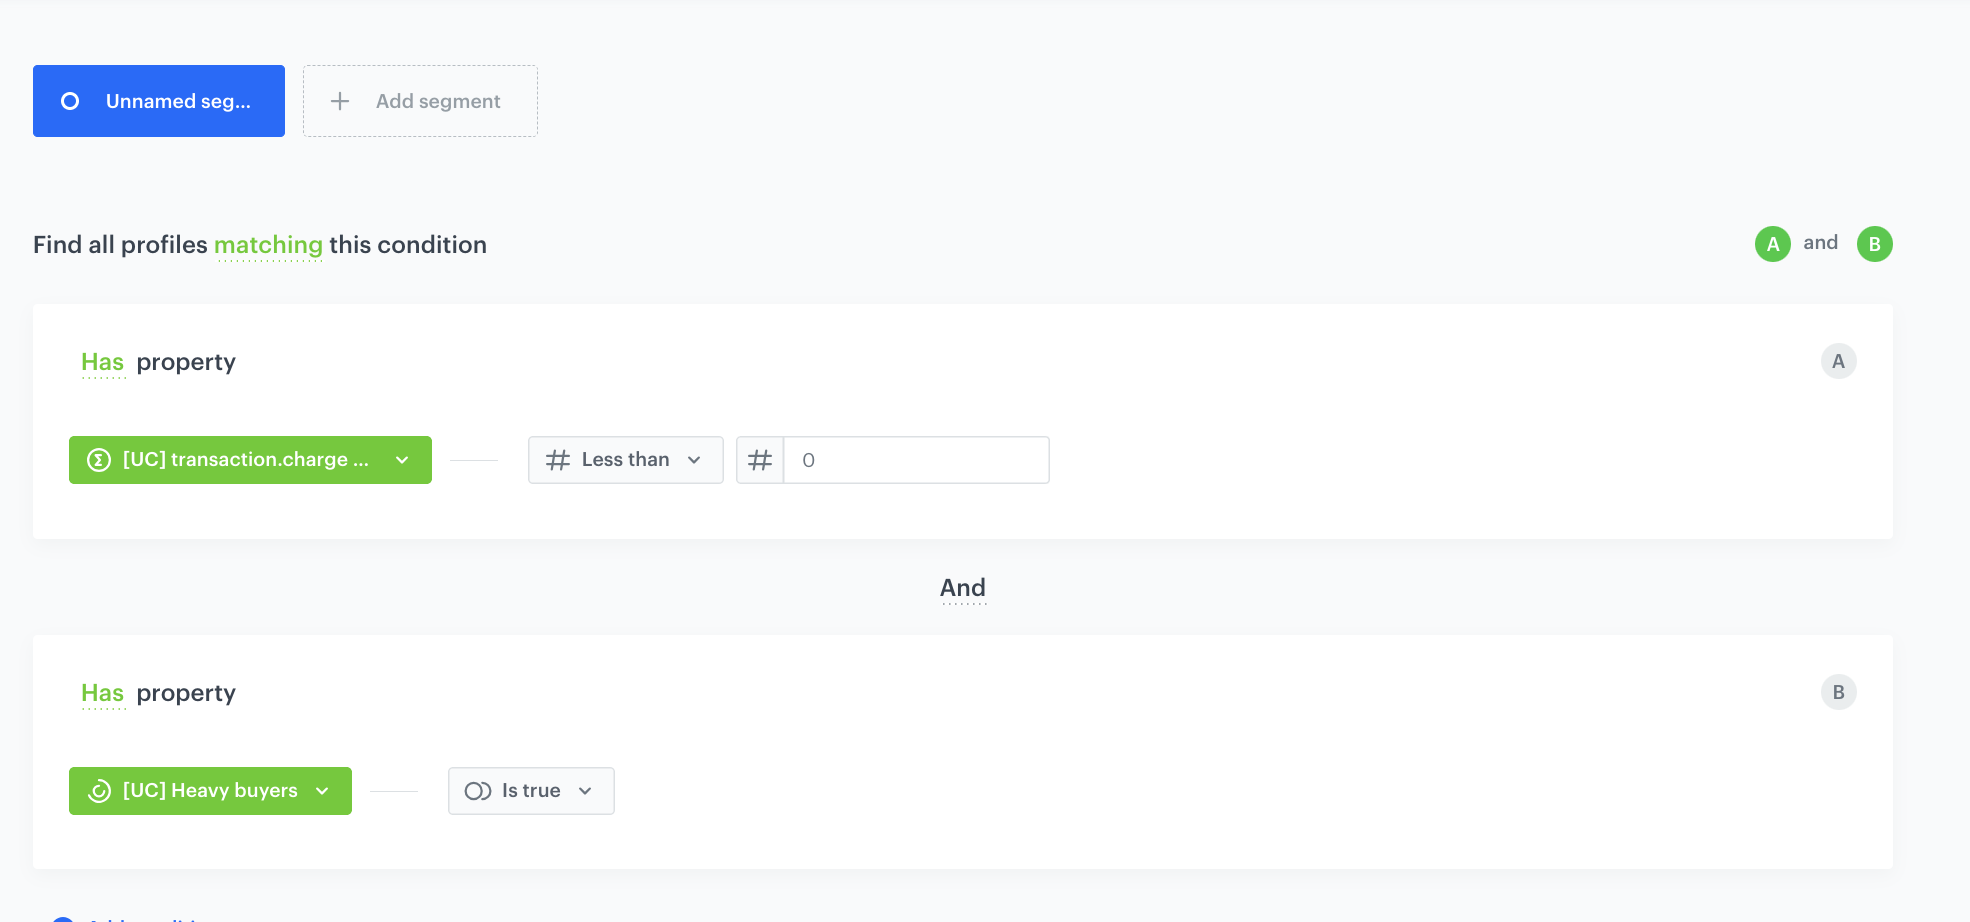Click the And link between the two conditions

point(963,588)
